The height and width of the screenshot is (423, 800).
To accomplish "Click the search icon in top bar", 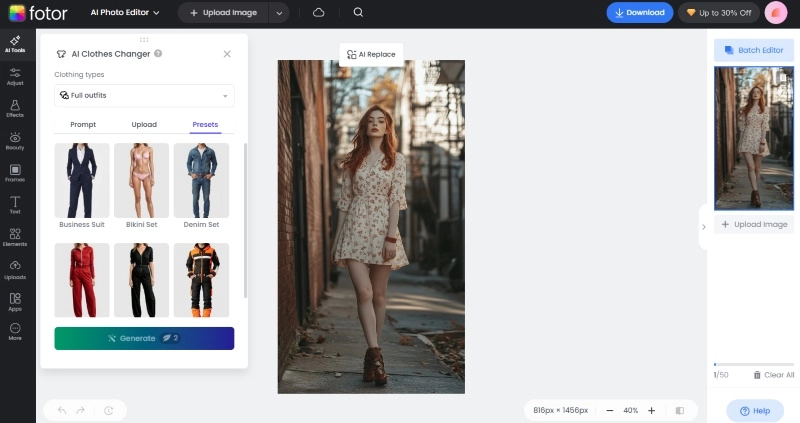I will pyautogui.click(x=358, y=13).
